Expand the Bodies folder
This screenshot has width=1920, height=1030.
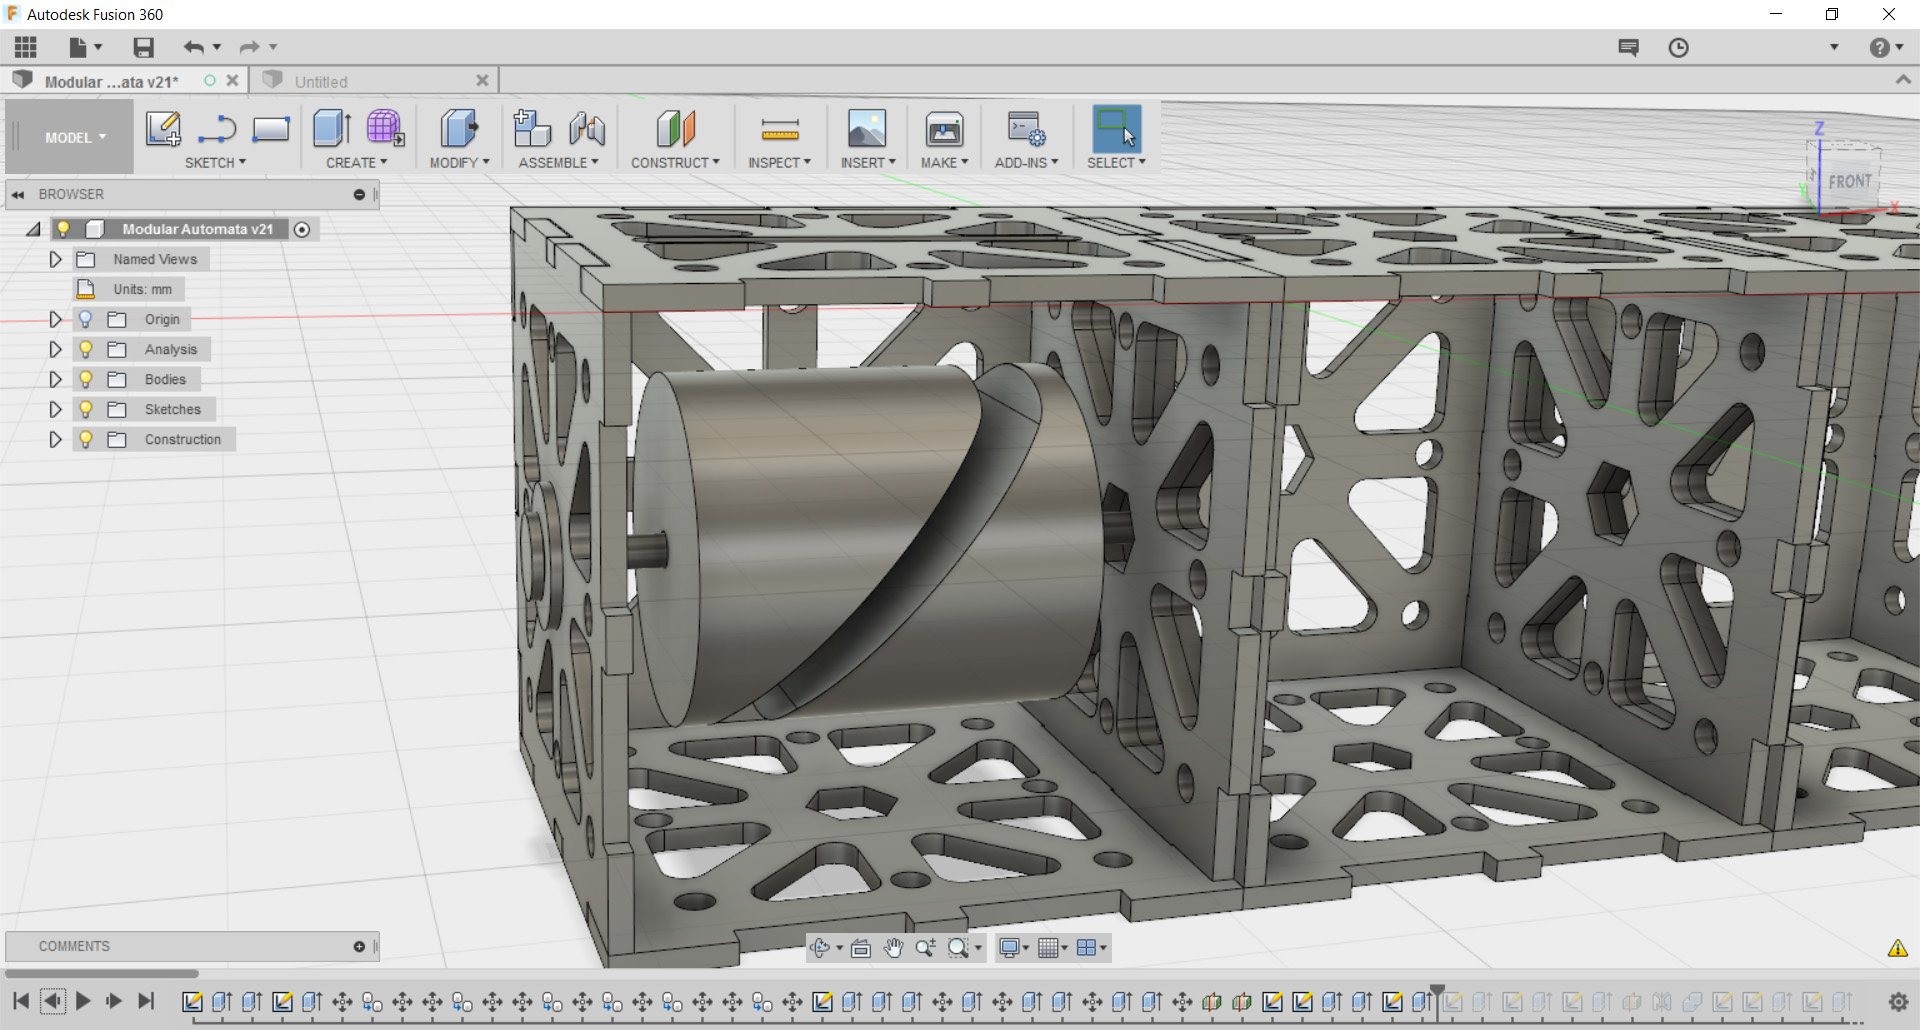pyautogui.click(x=55, y=379)
